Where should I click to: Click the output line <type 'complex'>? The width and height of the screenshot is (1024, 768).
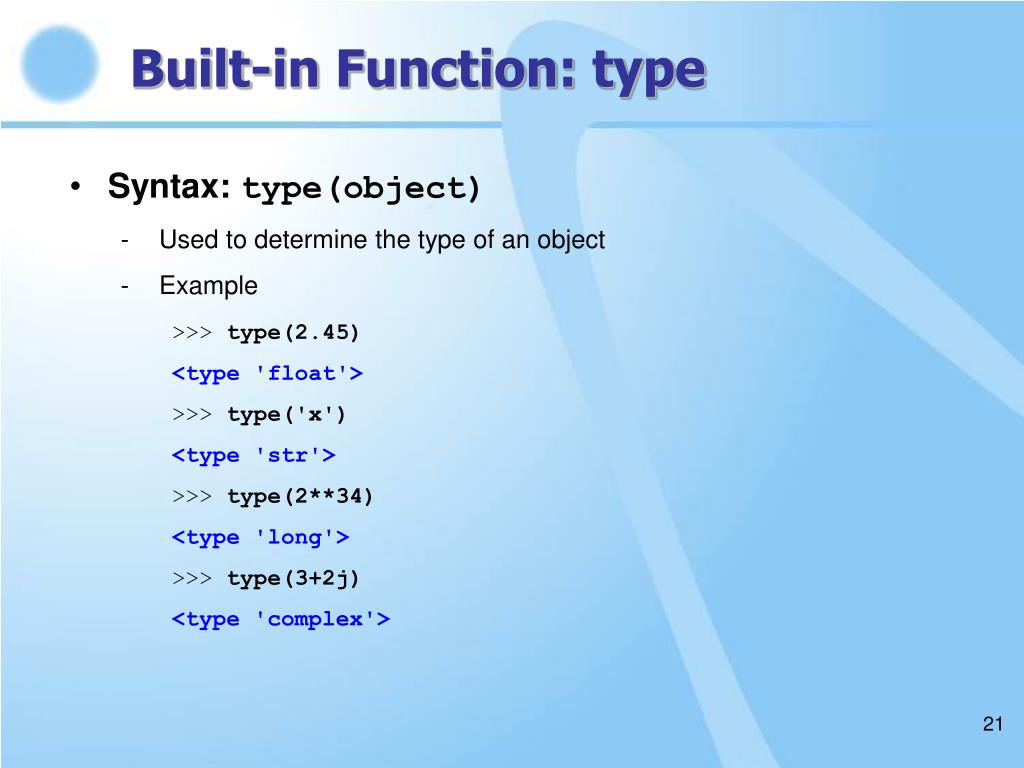pos(281,619)
